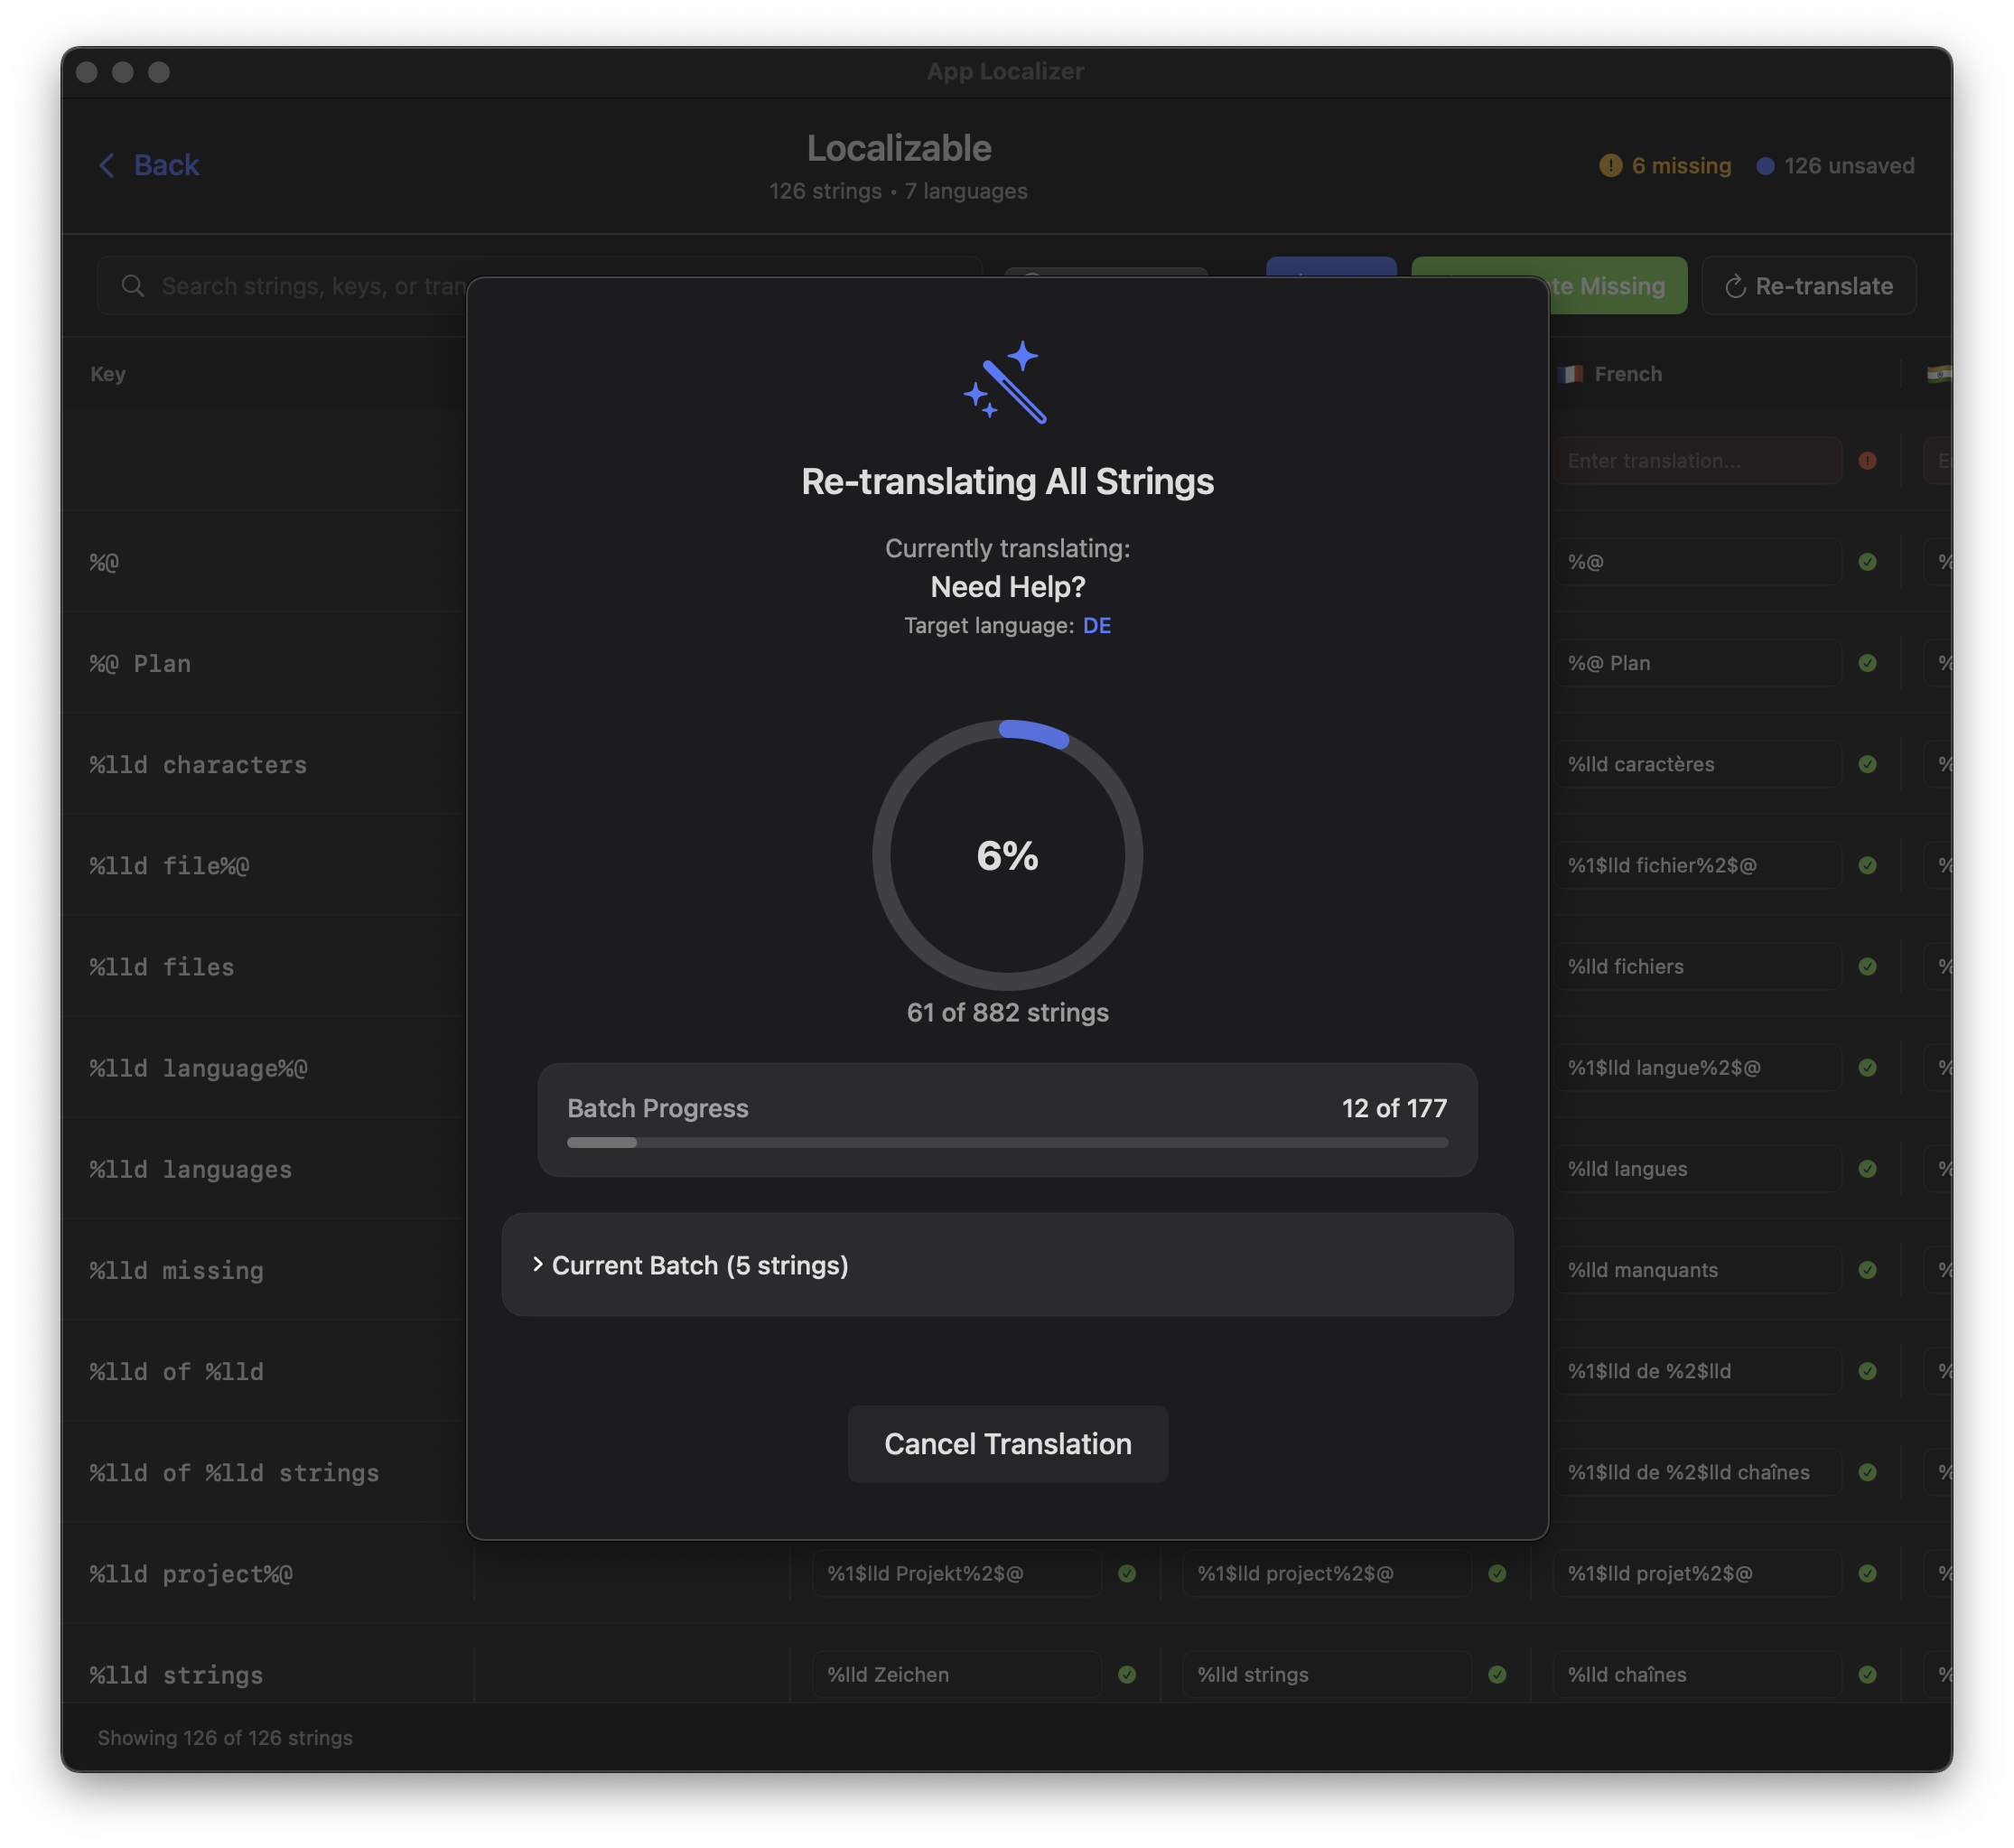Screen dimensions: 2014x1848
Task: Go Back to the previous screen
Action: [150, 165]
